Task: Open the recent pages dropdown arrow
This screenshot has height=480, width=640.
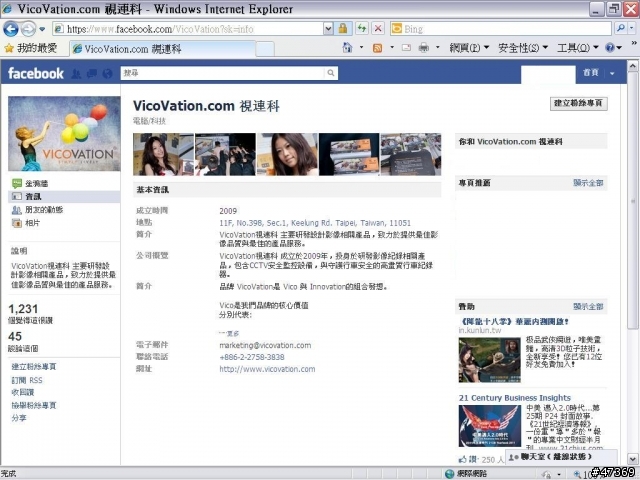Action: coord(42,29)
